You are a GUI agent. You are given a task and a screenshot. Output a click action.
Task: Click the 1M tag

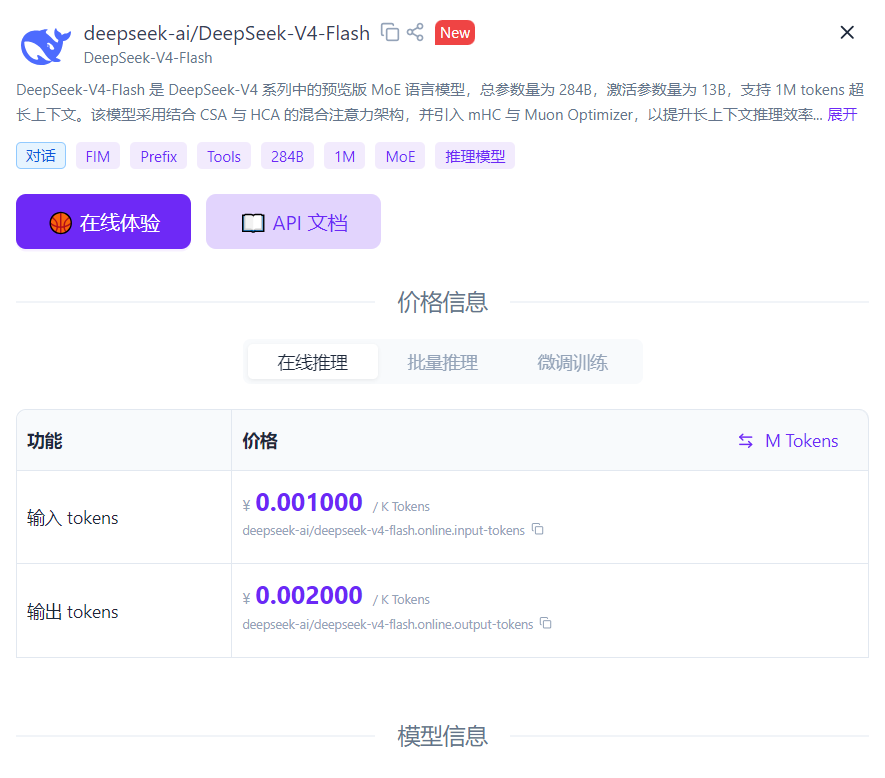click(x=344, y=156)
